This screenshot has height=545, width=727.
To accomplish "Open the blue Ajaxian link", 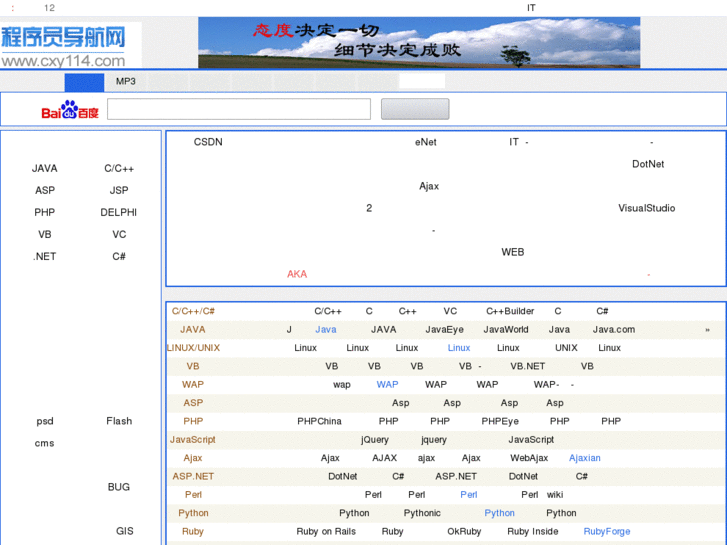I will coord(585,458).
